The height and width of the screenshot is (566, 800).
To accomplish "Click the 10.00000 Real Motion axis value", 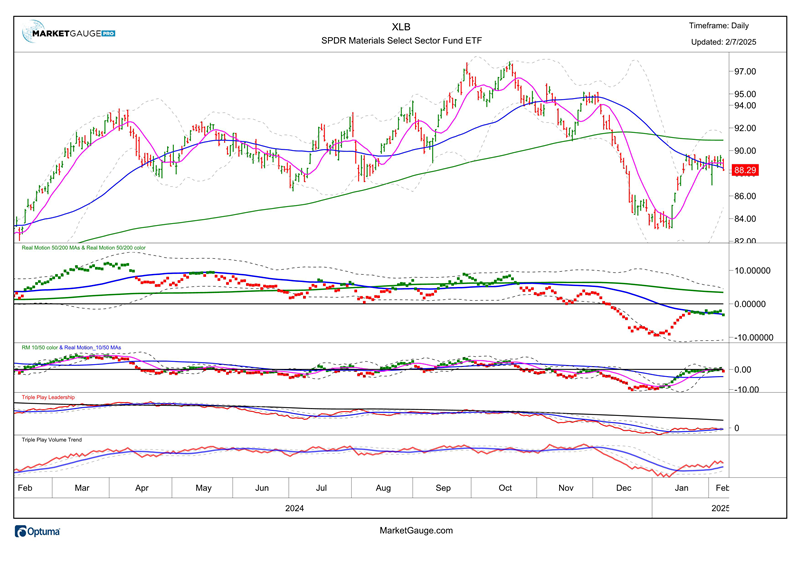I will (x=756, y=270).
